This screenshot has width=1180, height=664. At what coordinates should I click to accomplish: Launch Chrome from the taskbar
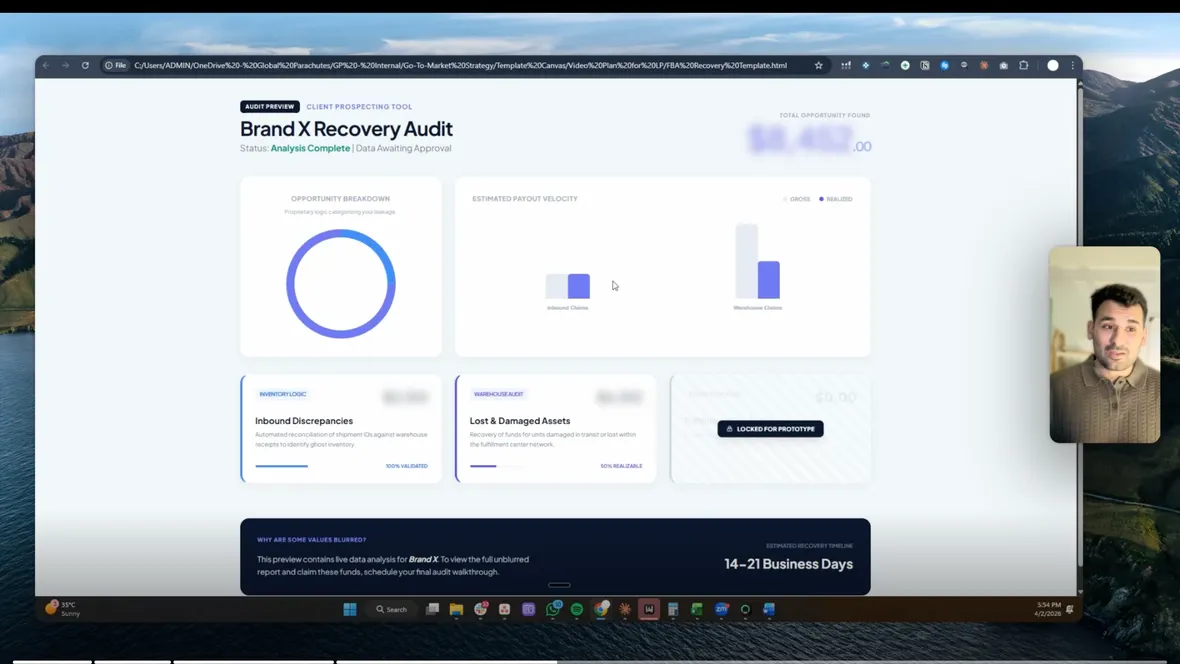[x=600, y=609]
